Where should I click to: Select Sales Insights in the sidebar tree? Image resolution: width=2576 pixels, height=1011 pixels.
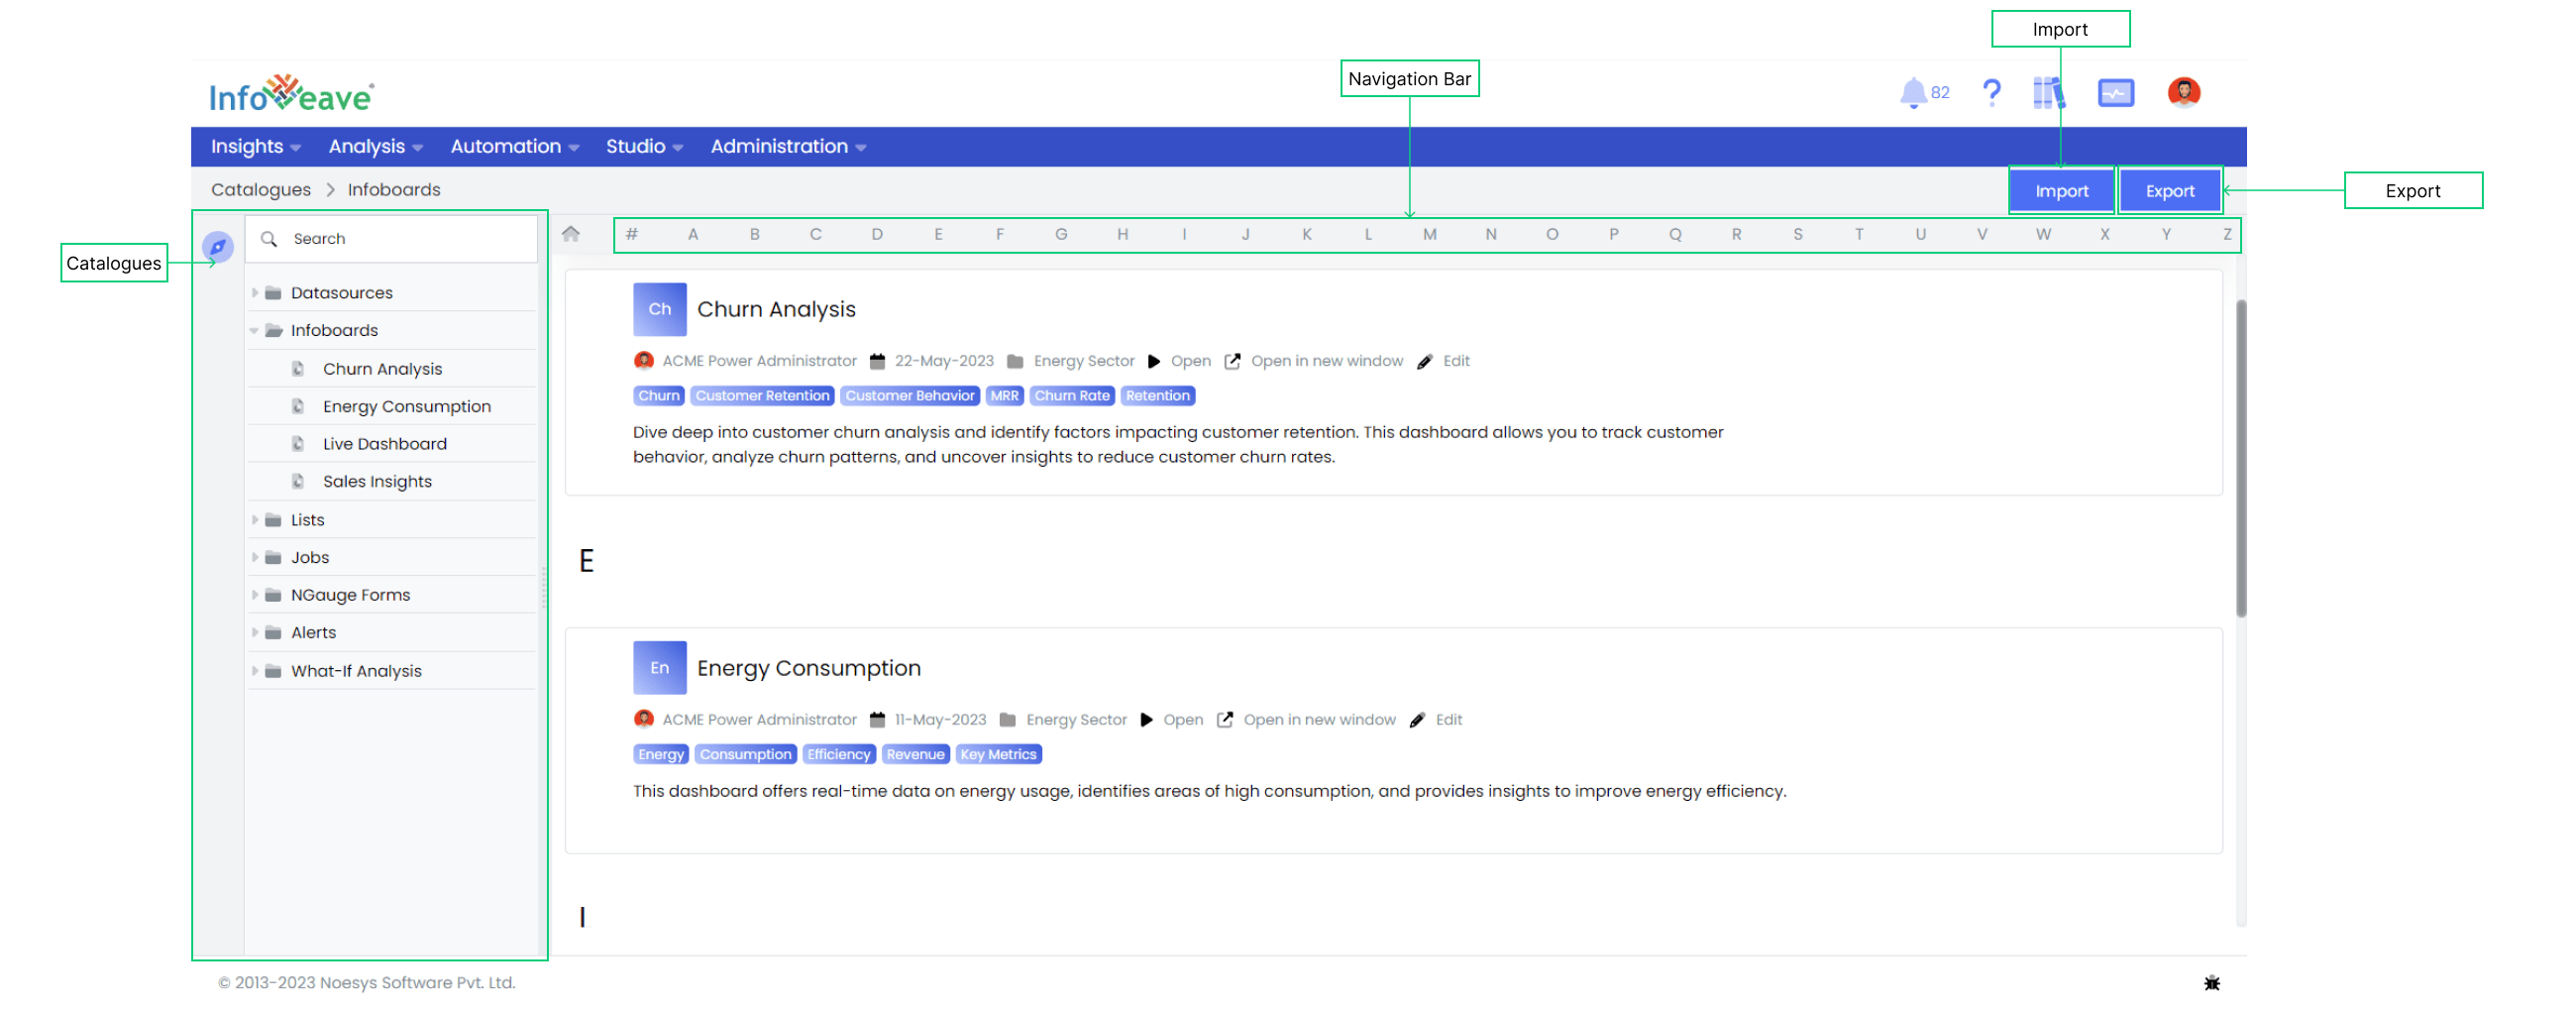pos(377,482)
